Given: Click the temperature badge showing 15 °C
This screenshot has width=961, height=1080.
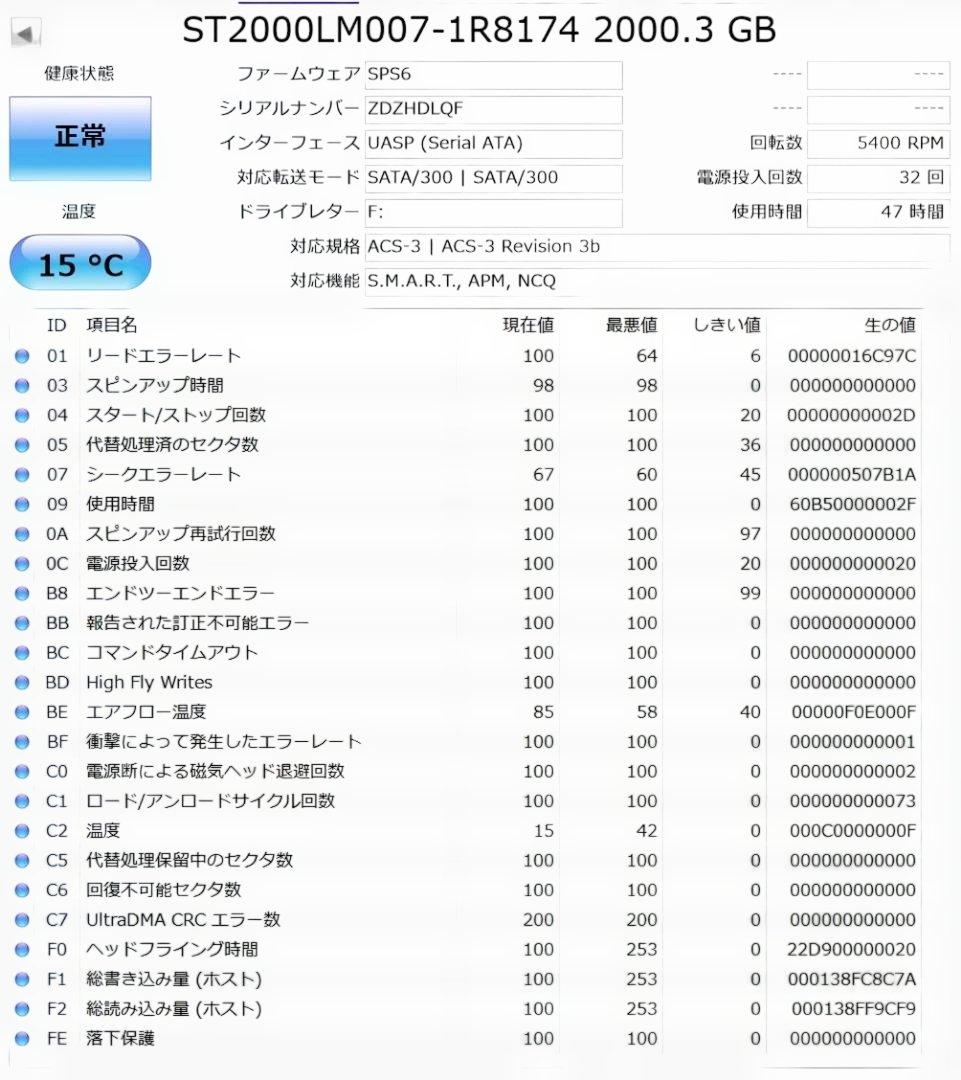Looking at the screenshot, I should [79, 261].
